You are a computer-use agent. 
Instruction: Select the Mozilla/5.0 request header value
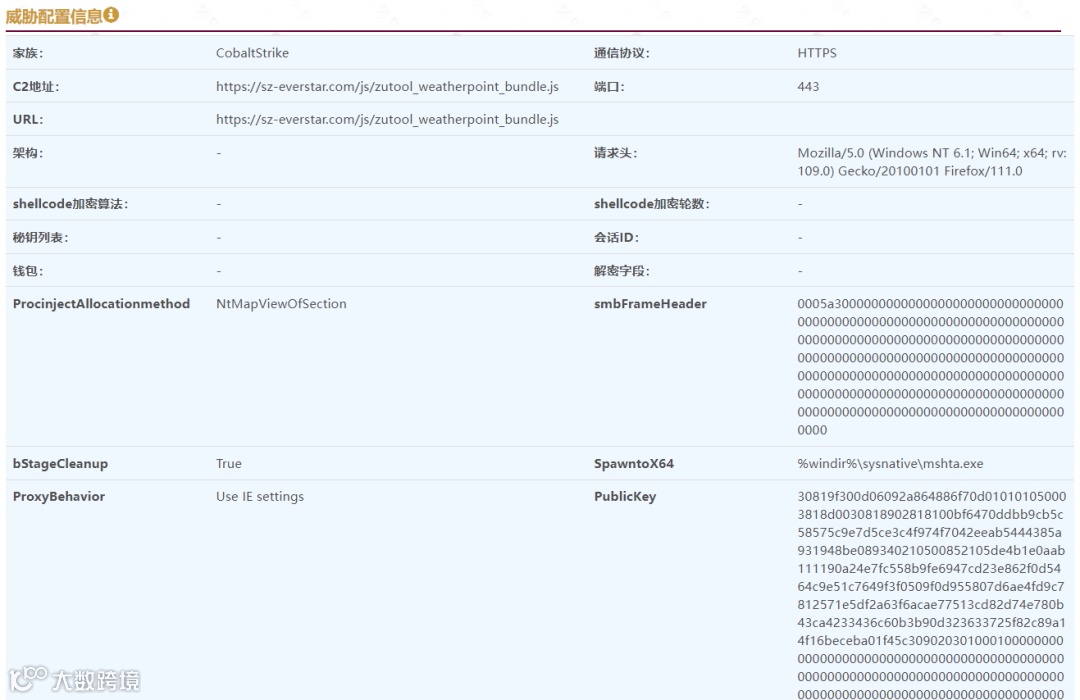[932, 162]
